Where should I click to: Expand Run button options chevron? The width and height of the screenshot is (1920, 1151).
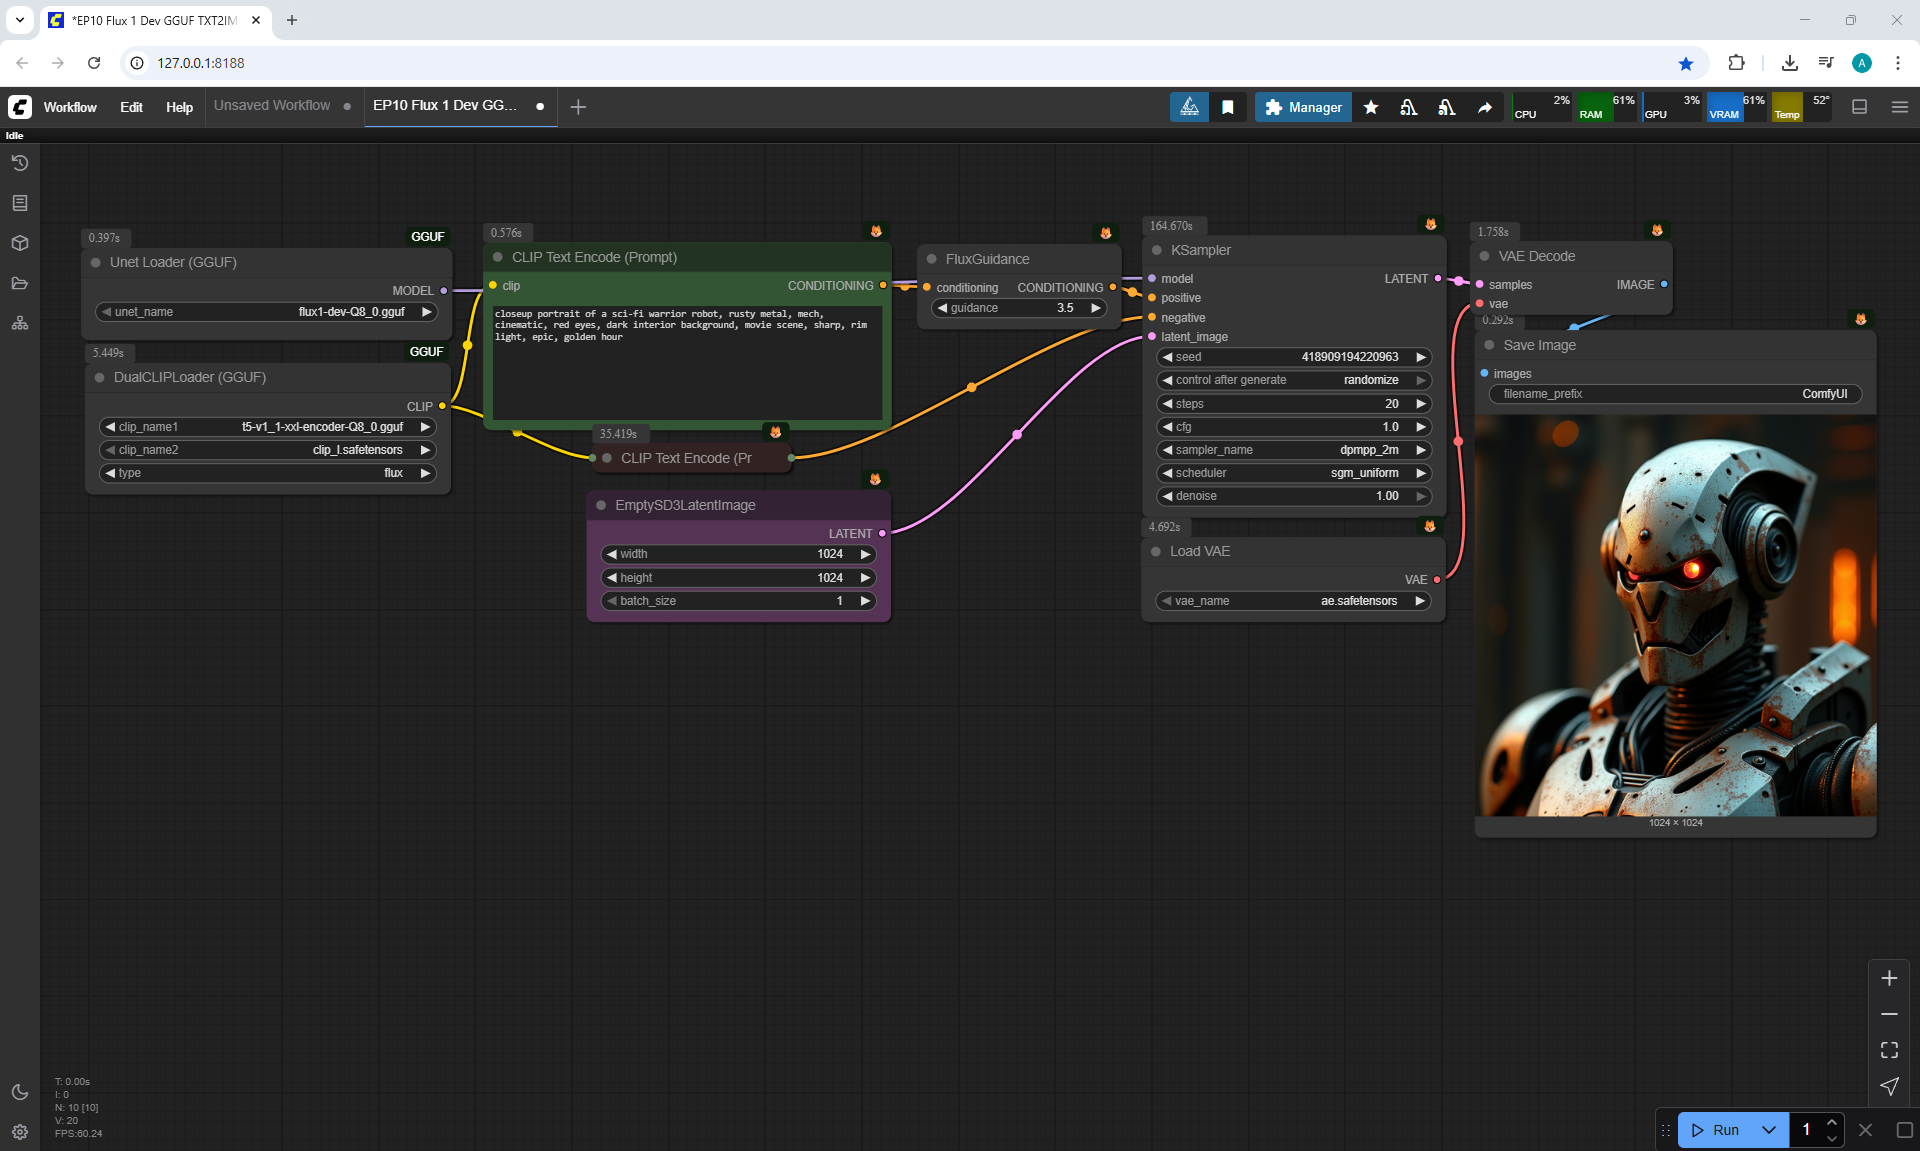tap(1768, 1130)
